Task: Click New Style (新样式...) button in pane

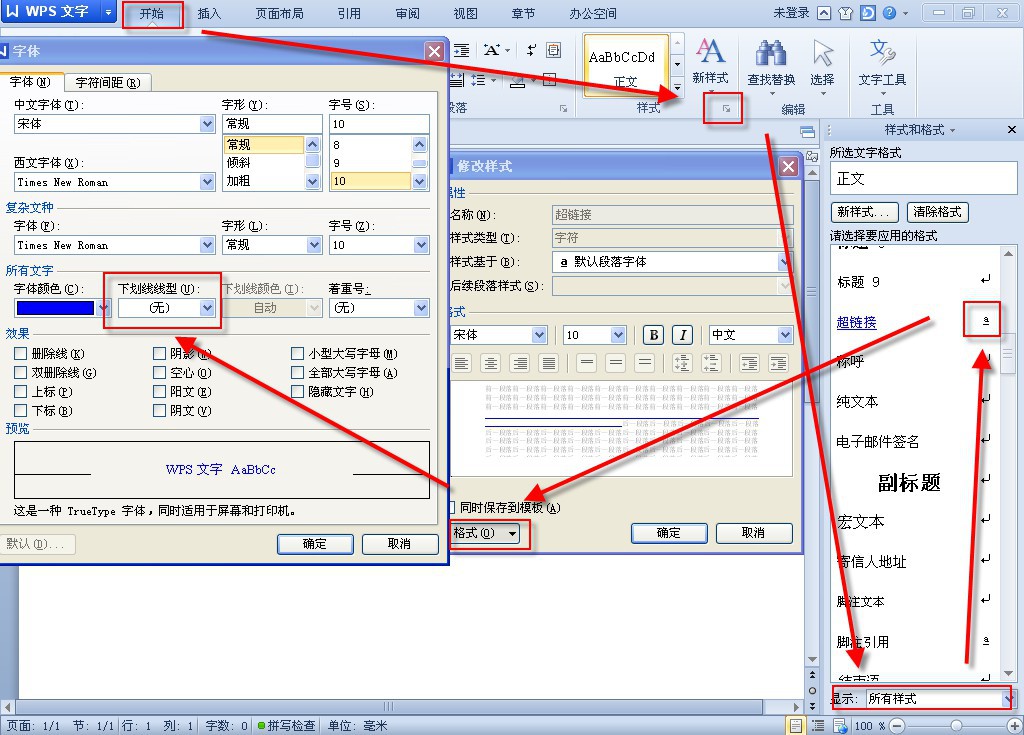Action: (x=864, y=212)
